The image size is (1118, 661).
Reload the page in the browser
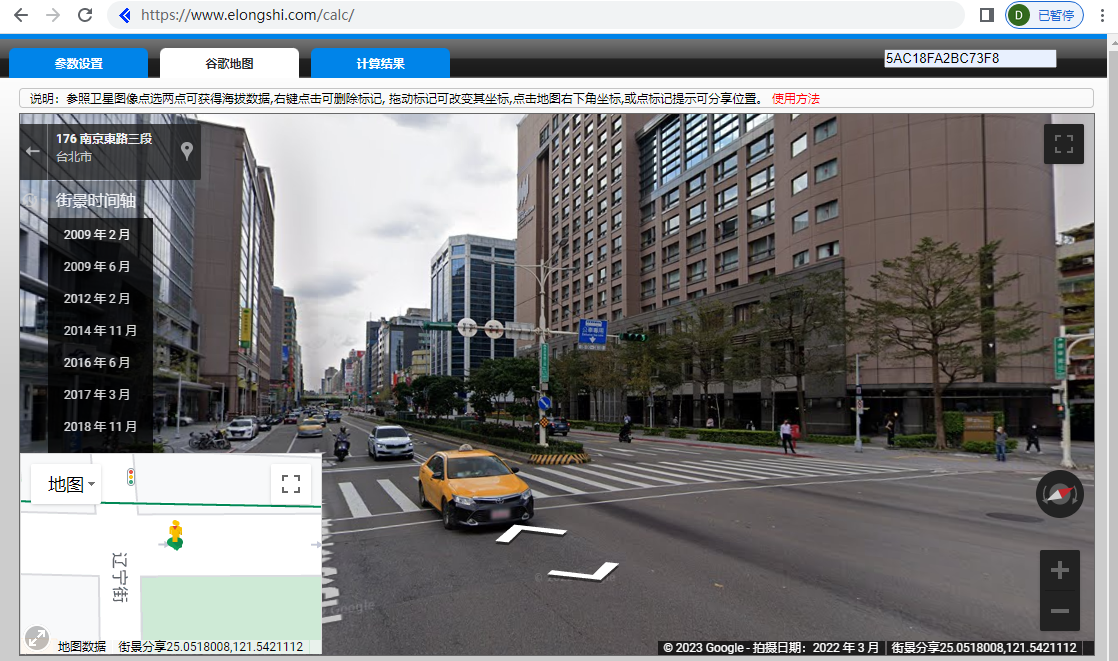(85, 15)
